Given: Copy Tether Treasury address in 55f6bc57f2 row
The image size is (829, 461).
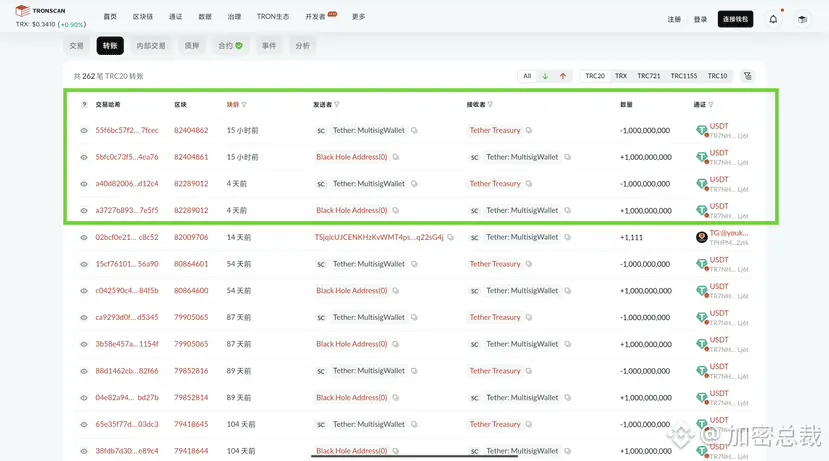Looking at the screenshot, I should pos(529,131).
